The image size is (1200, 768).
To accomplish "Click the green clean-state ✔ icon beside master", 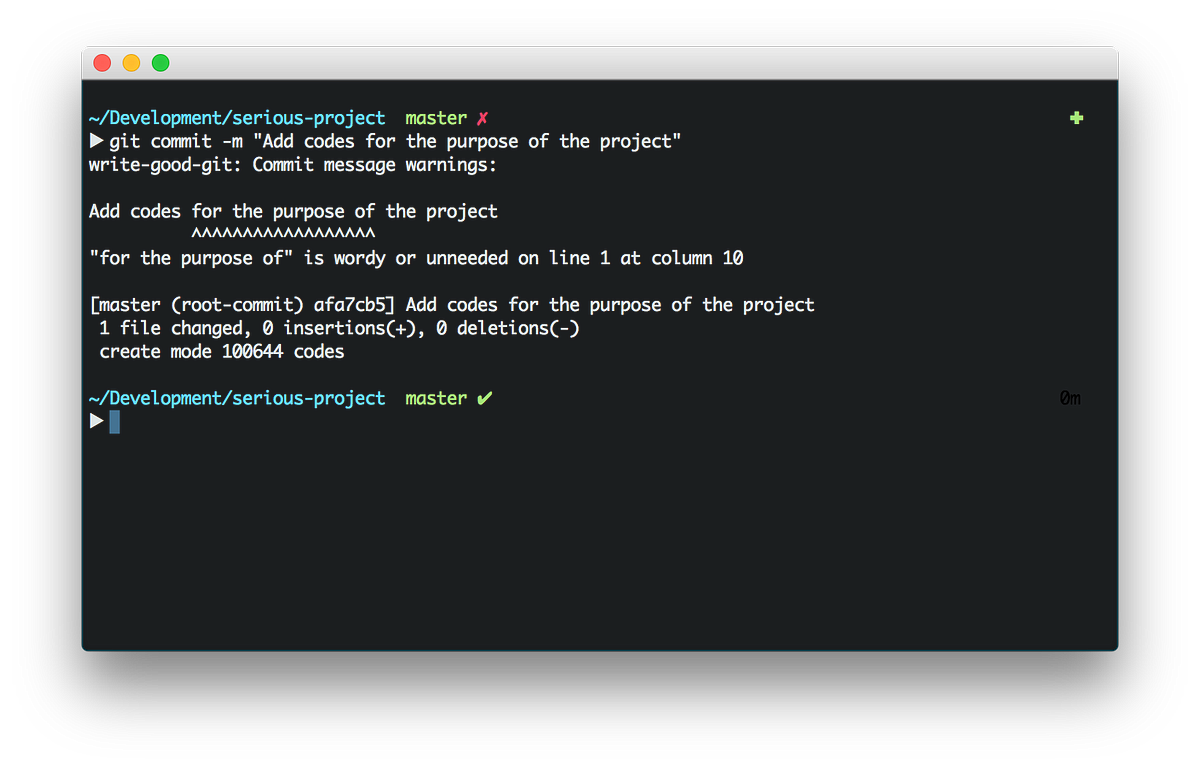I will (x=485, y=398).
